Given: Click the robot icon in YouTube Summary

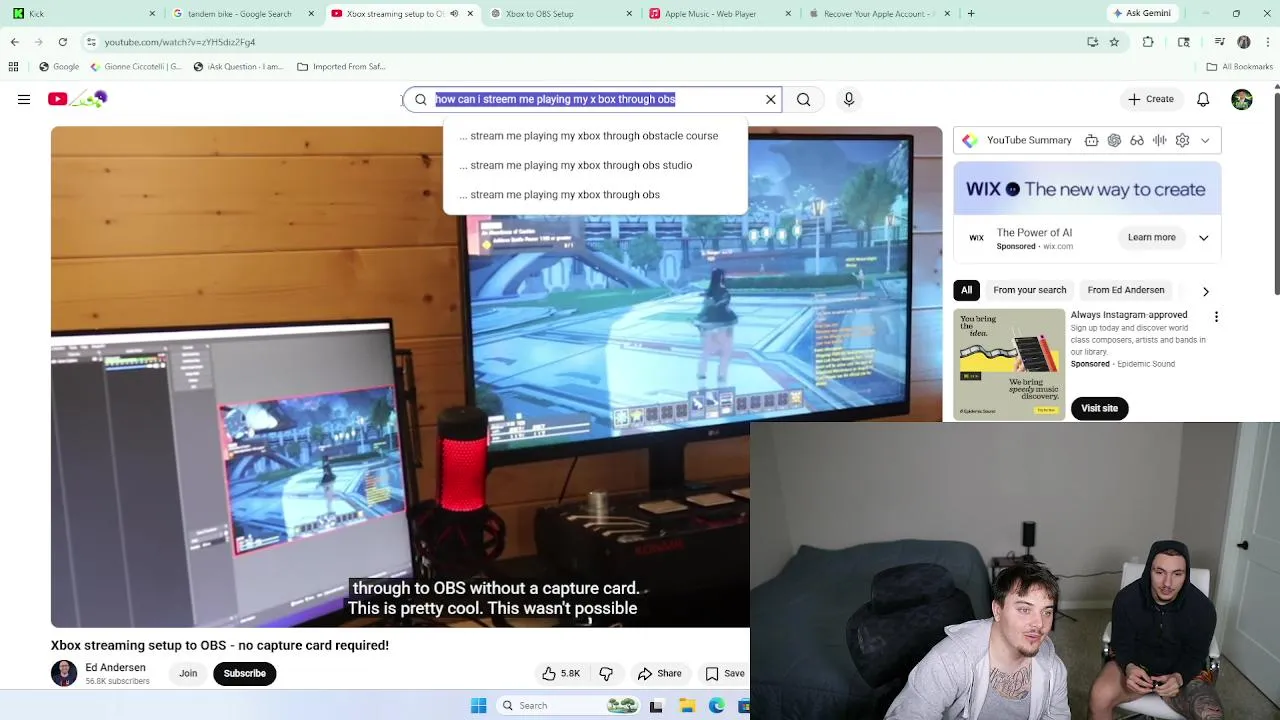Looking at the screenshot, I should click(x=1092, y=140).
